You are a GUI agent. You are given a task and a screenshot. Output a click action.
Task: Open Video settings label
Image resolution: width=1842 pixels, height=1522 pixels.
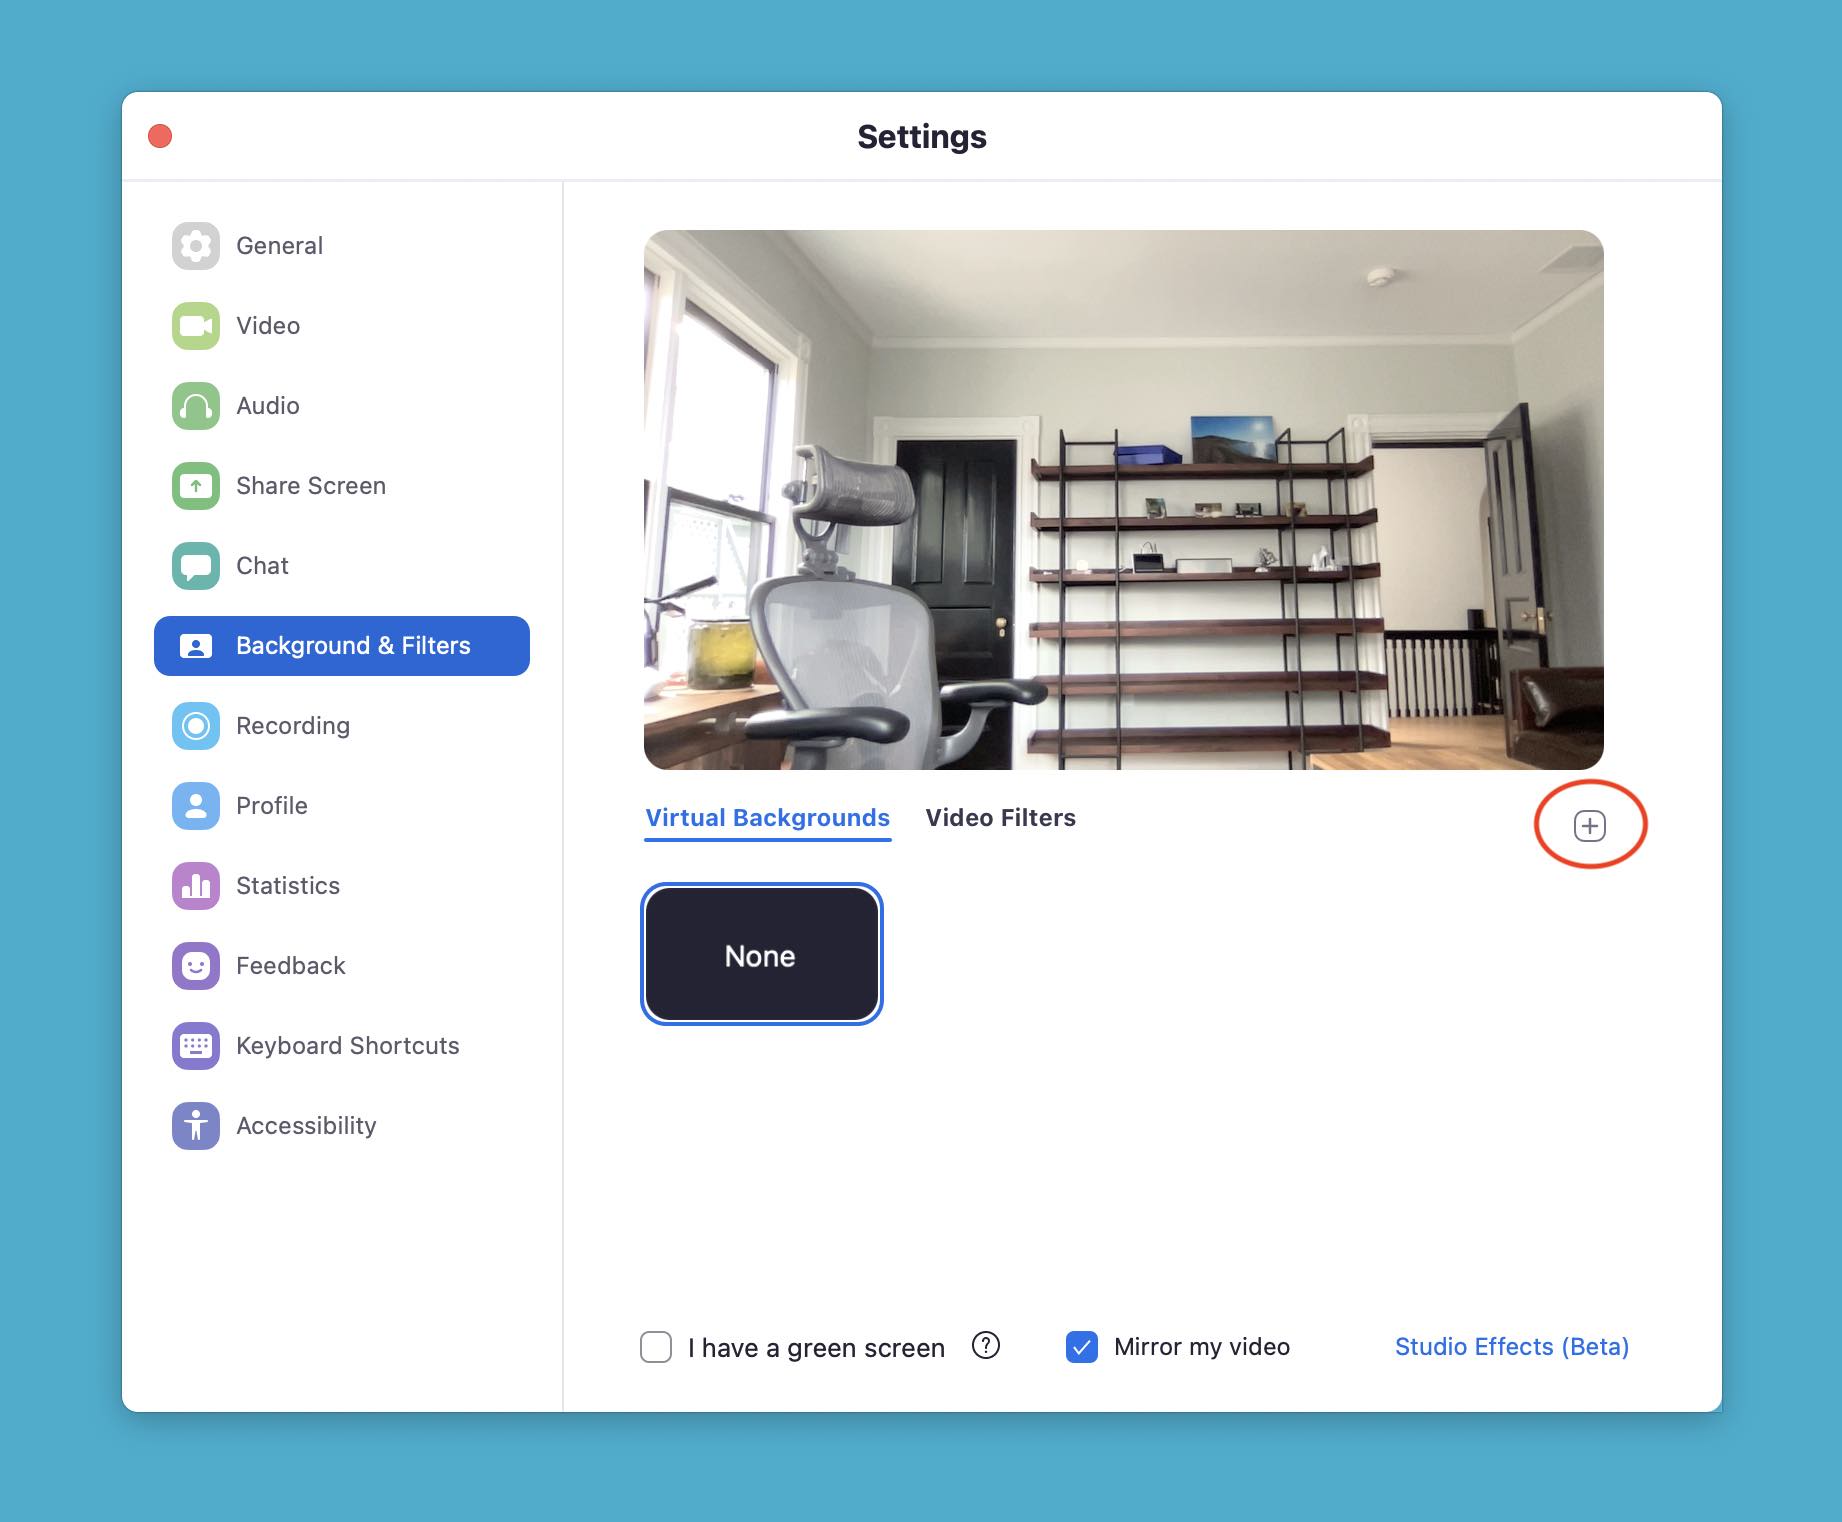268,326
